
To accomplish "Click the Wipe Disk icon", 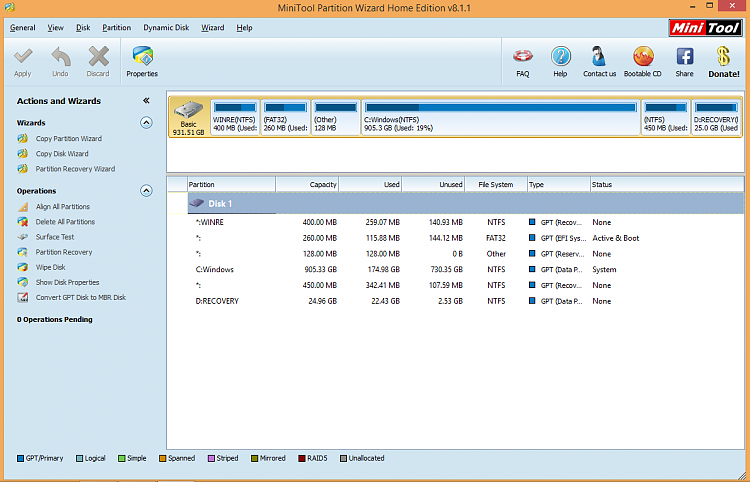I will pos(22,267).
